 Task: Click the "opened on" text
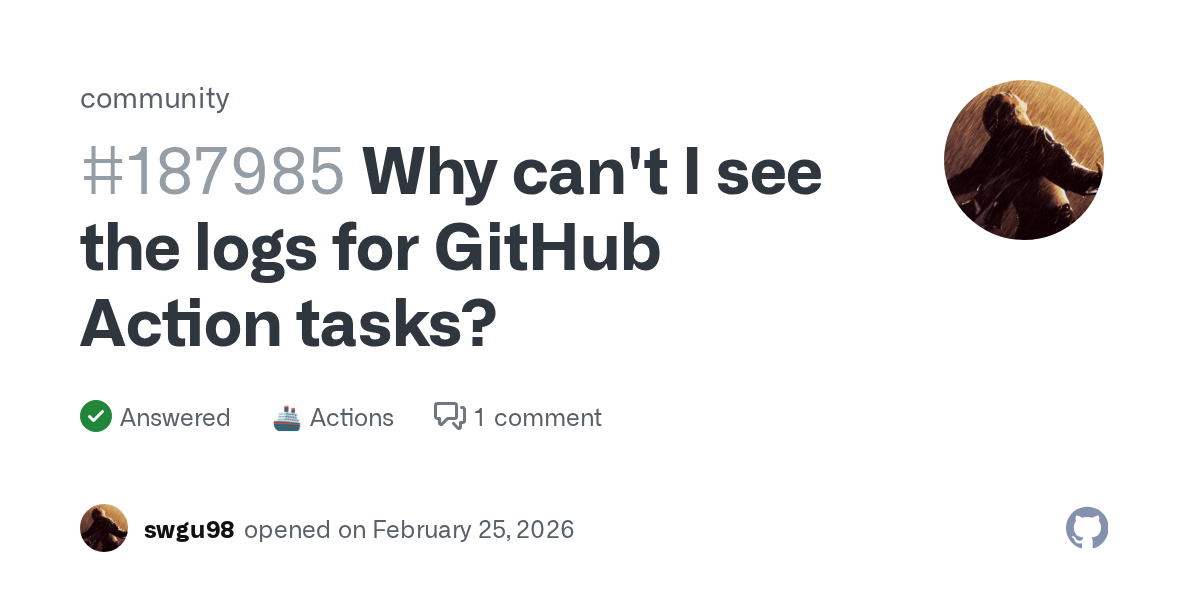[x=305, y=529]
